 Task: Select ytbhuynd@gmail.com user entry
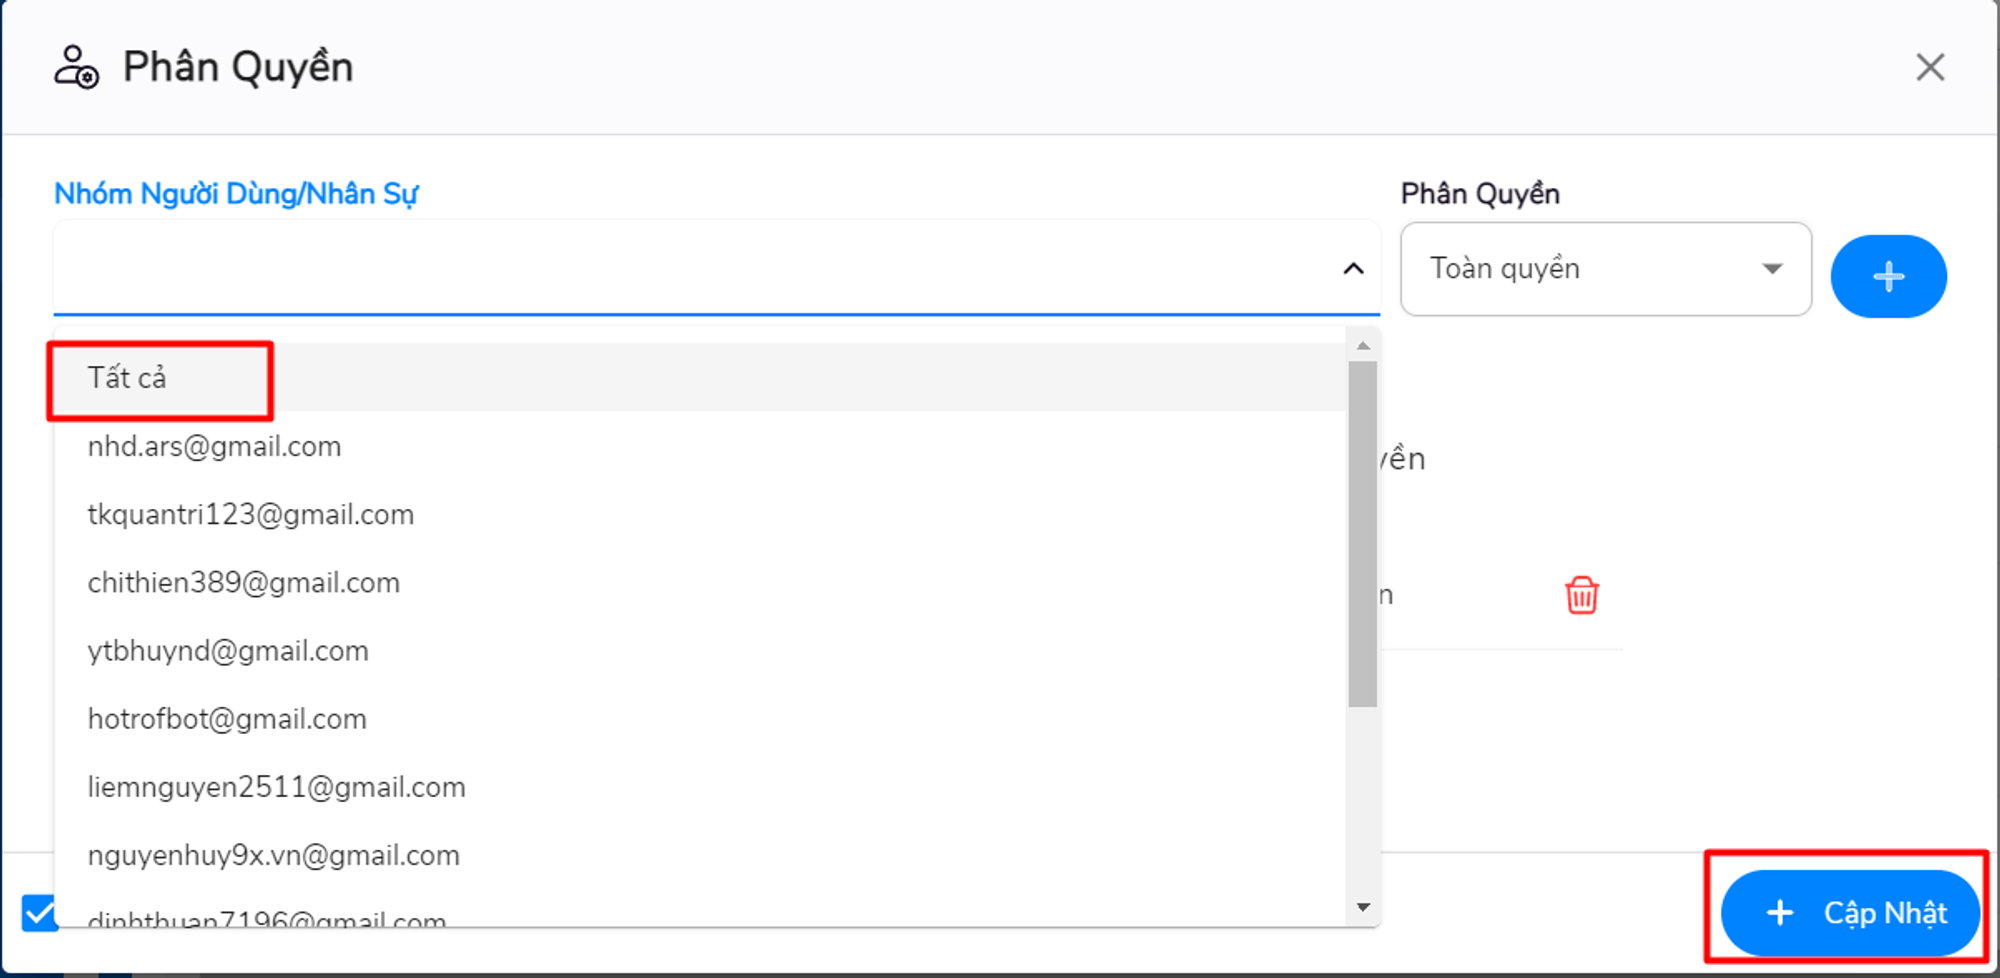(228, 651)
